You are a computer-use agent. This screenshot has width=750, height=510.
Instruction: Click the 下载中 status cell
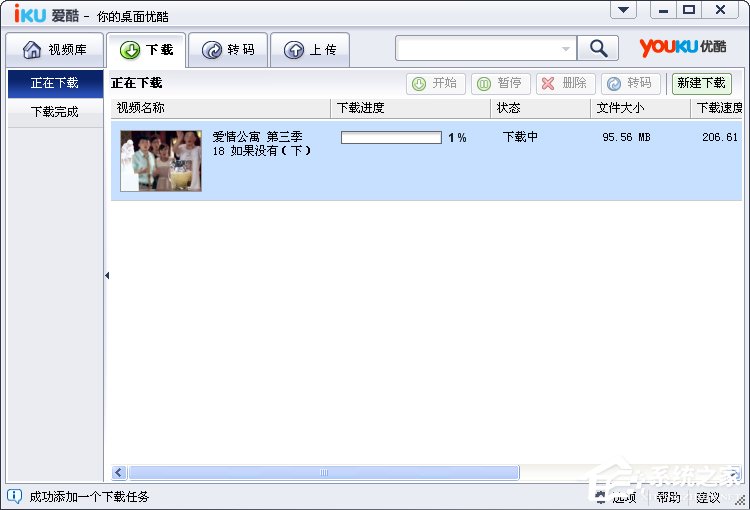pyautogui.click(x=520, y=137)
